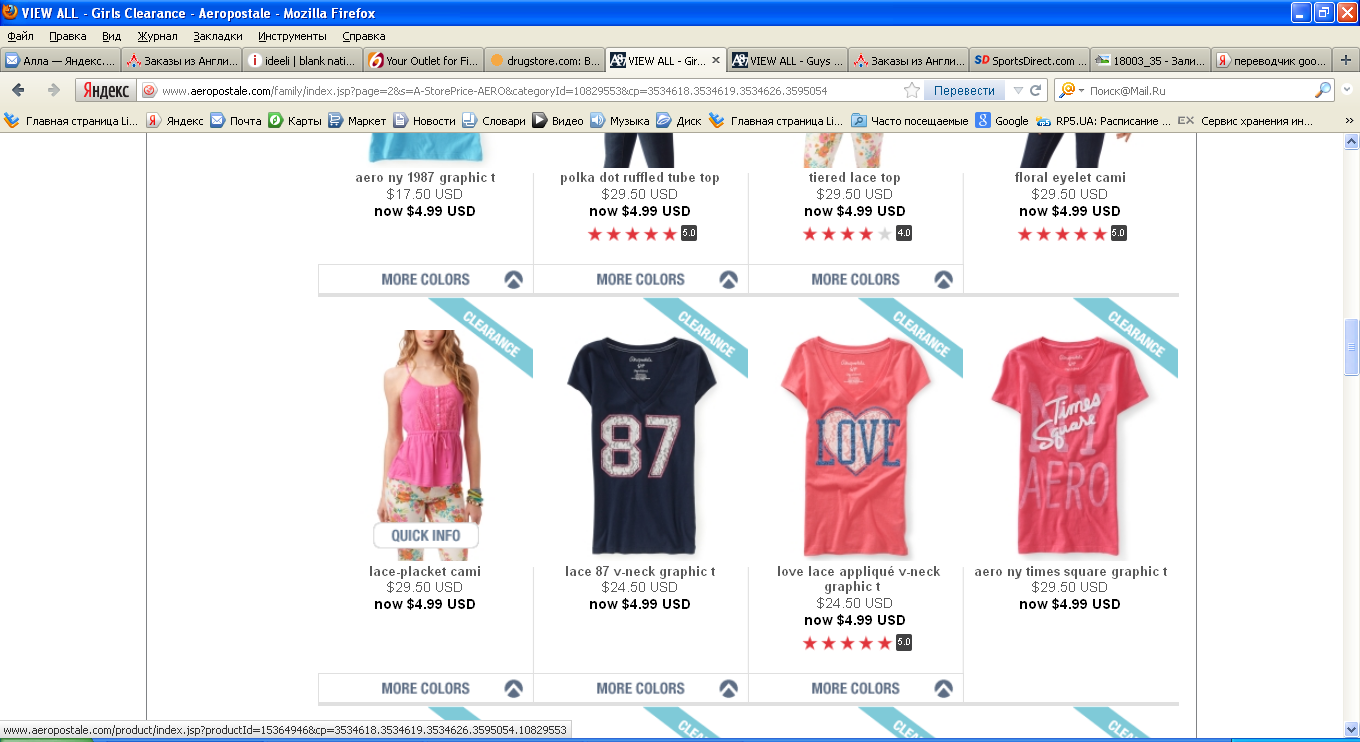Open the RP5.UA: Расписание bookmark
Viewport: 1360px width, 742px height.
click(x=1104, y=121)
